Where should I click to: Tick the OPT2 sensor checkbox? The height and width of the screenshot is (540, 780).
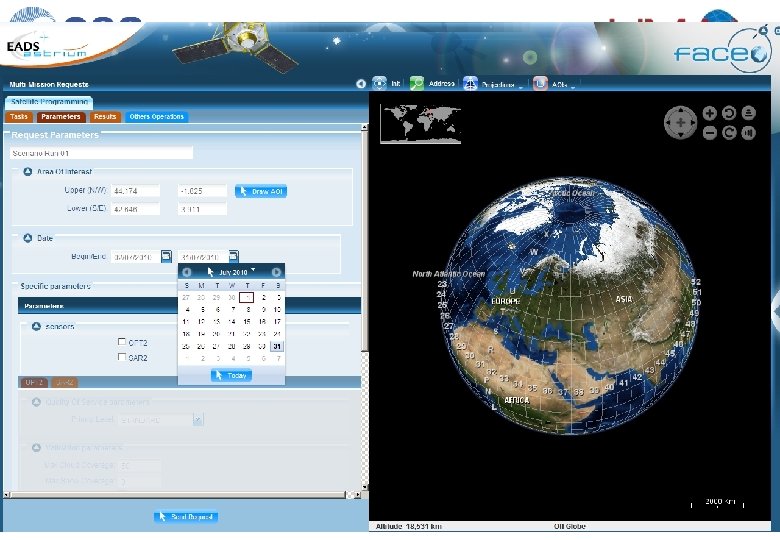pyautogui.click(x=121, y=342)
